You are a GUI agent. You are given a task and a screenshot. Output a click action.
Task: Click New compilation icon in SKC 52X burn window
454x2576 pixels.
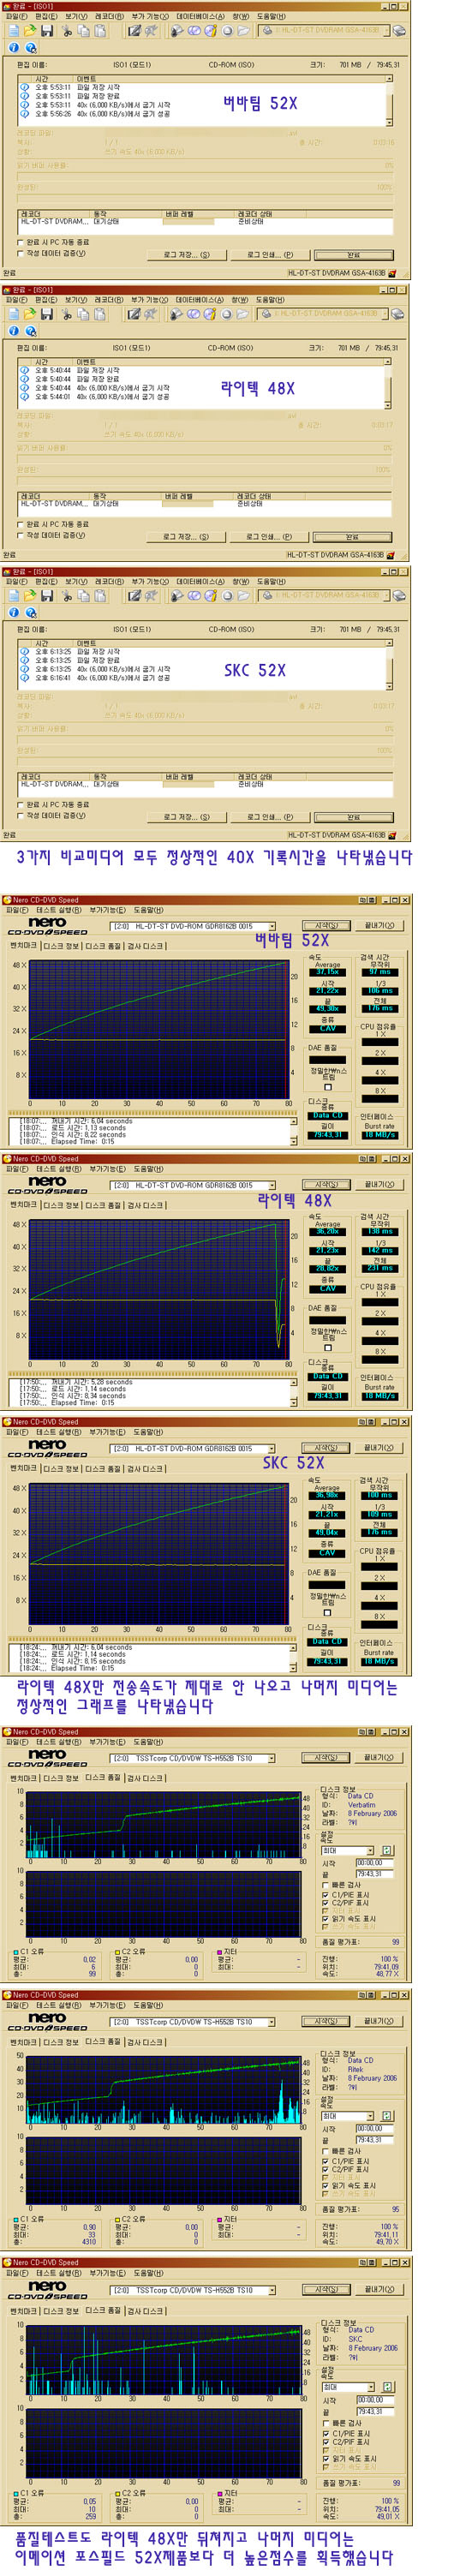pyautogui.click(x=13, y=596)
